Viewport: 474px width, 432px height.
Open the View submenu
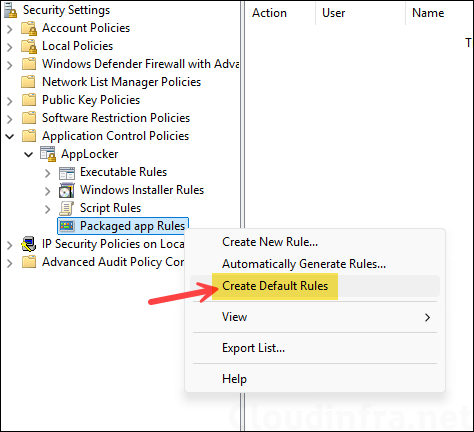(x=315, y=317)
